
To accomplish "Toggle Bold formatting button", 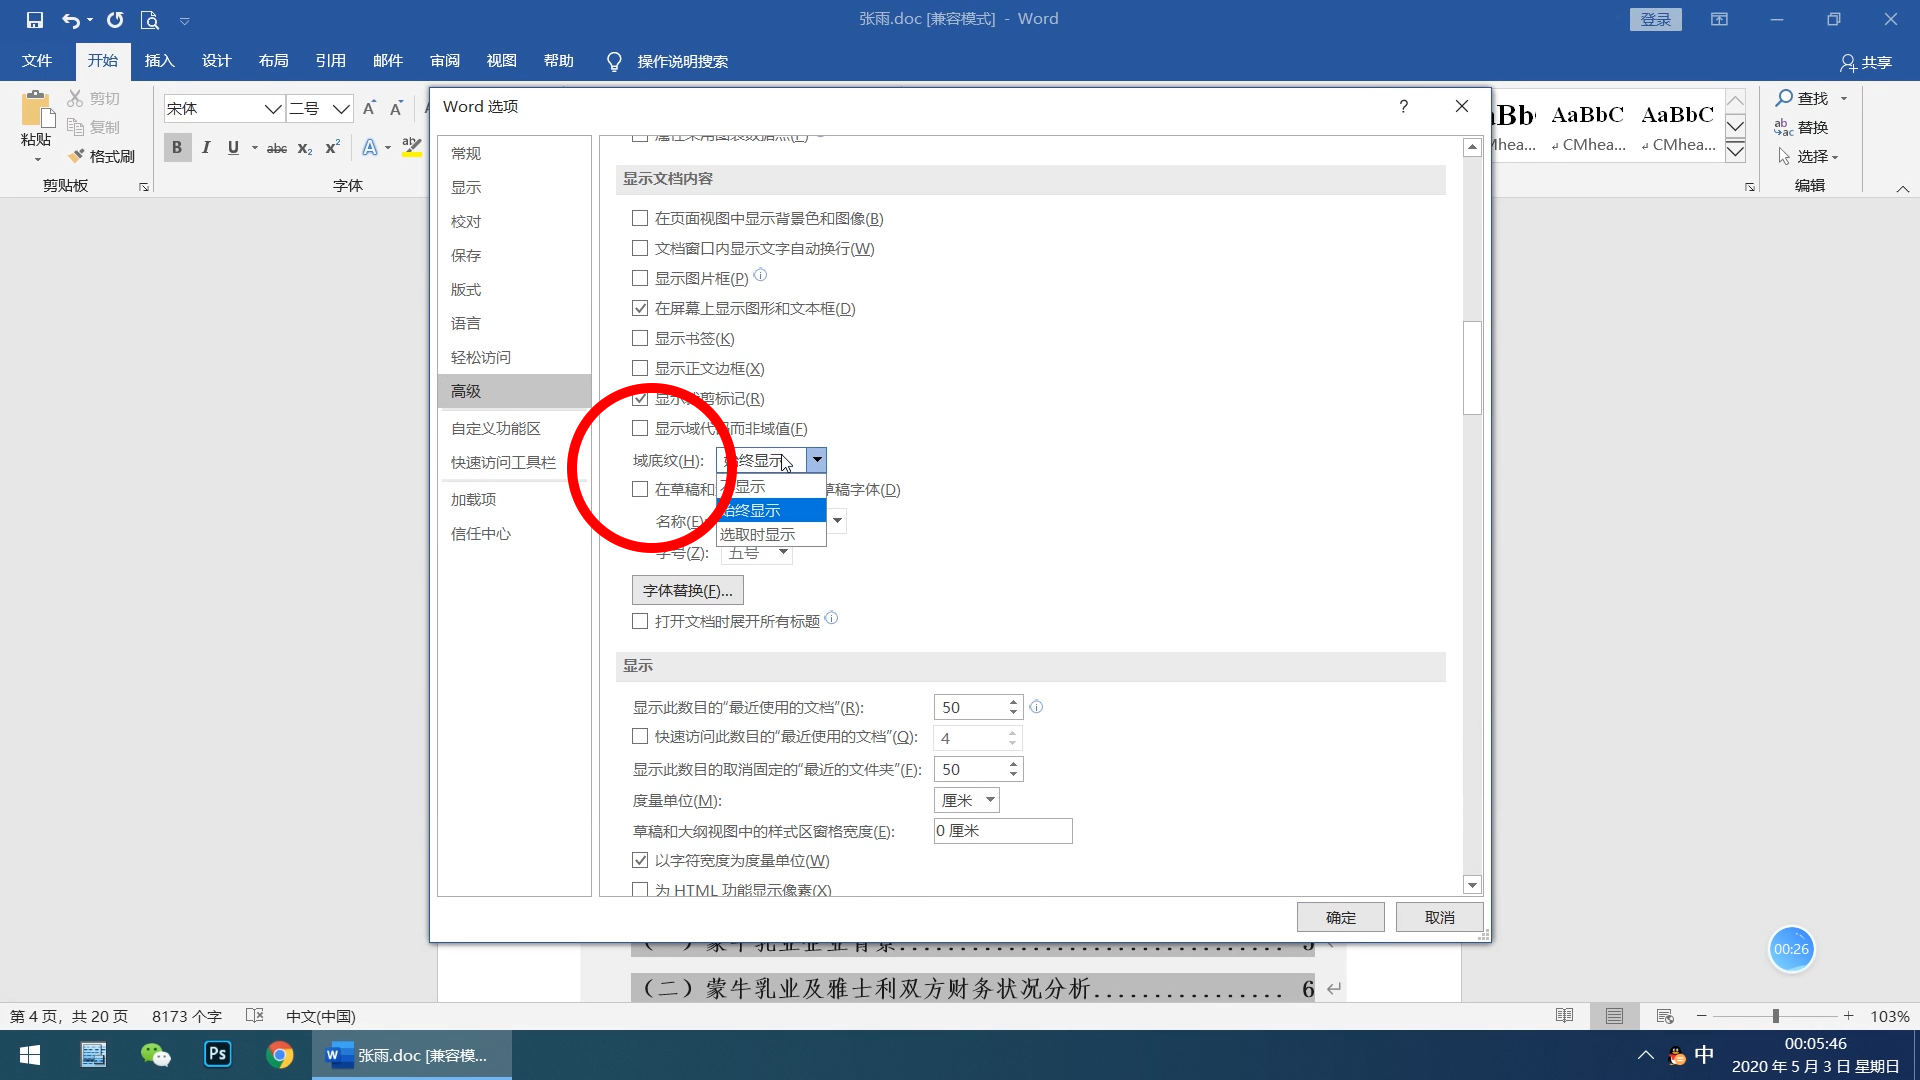I will pos(177,148).
